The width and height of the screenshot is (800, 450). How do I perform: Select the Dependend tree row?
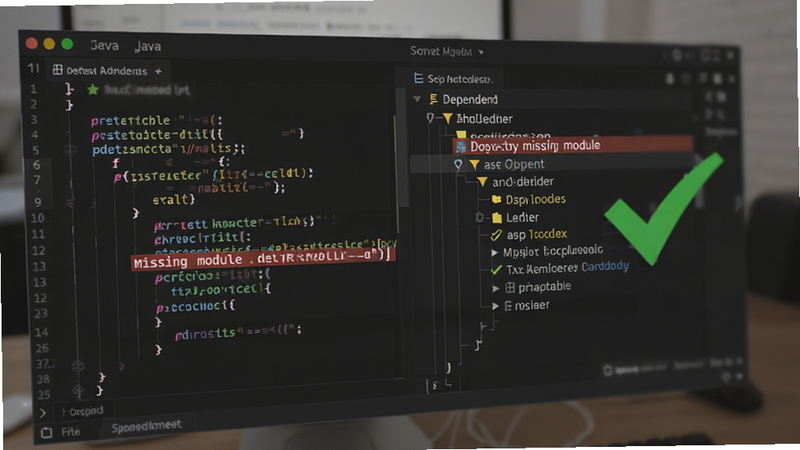coord(551,99)
